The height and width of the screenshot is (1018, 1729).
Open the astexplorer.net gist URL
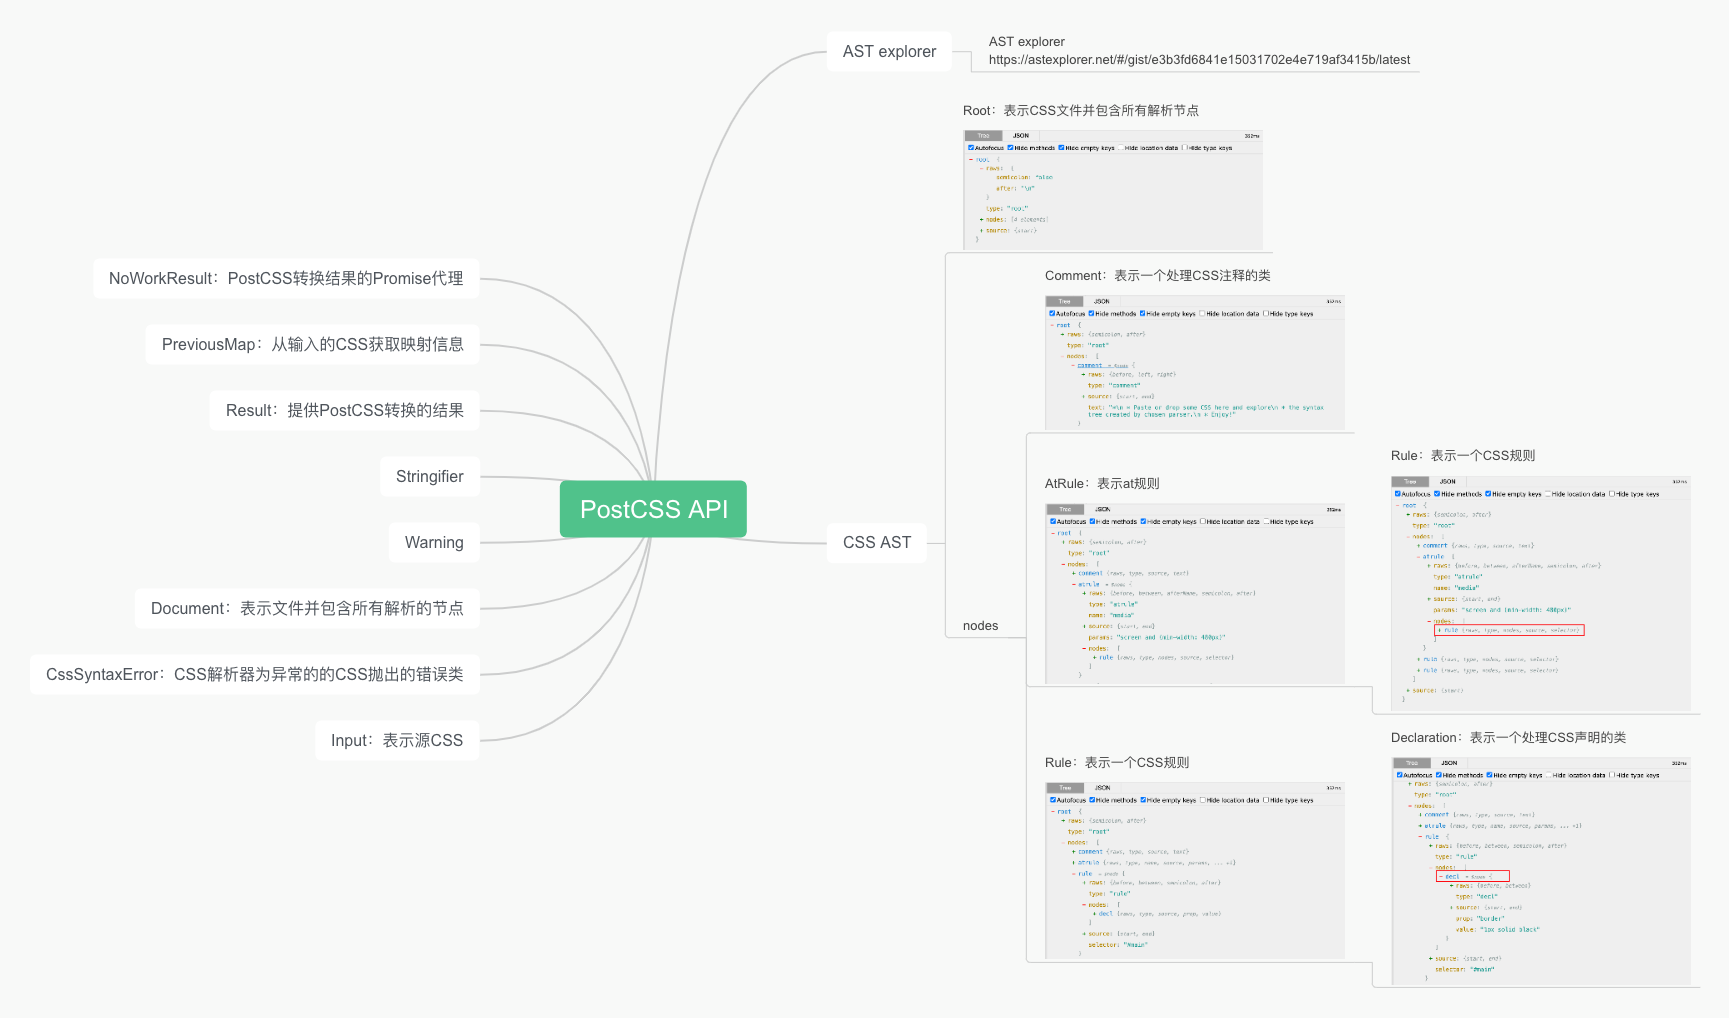tap(1199, 60)
